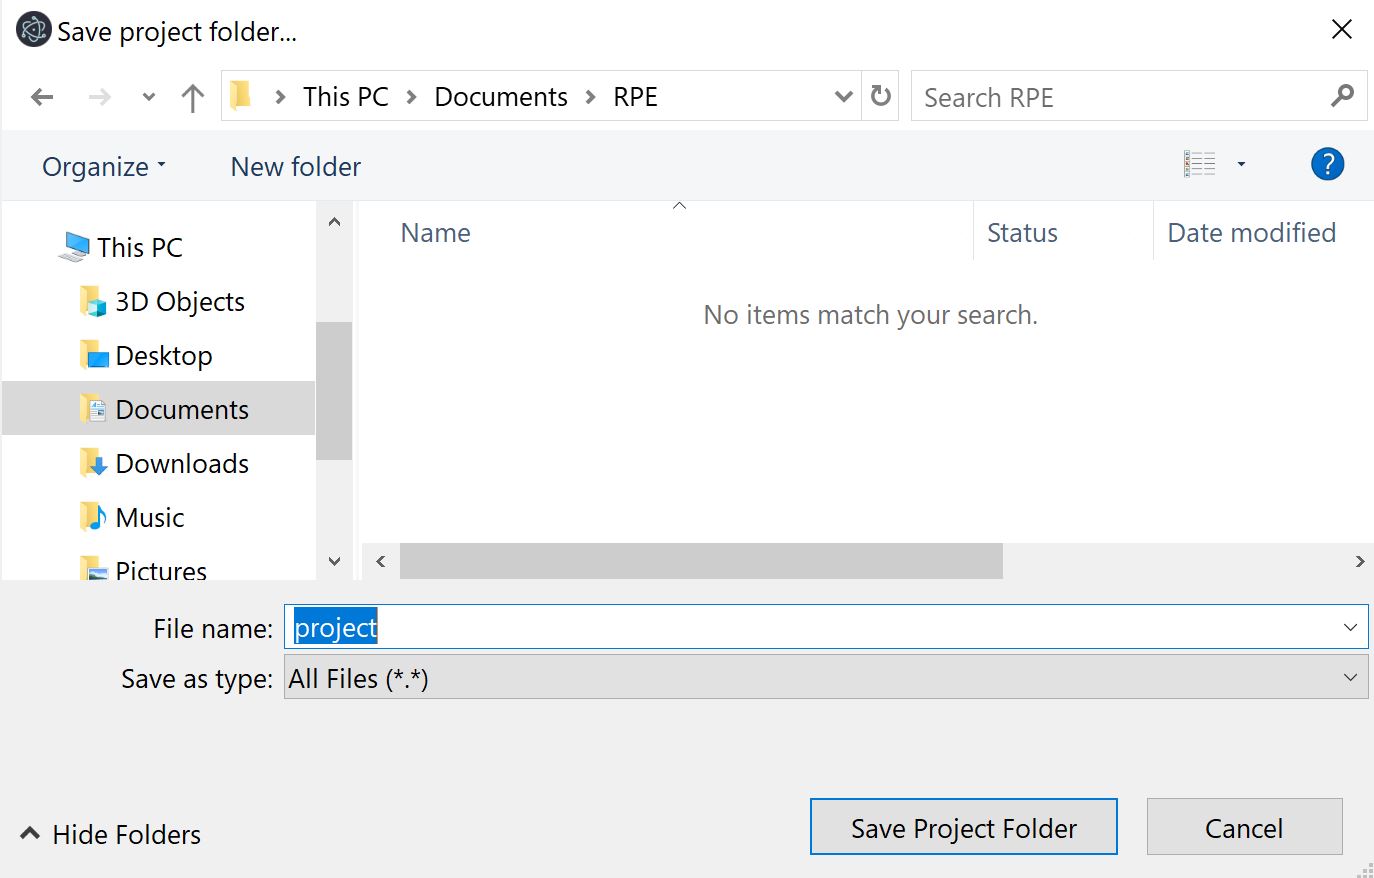Open the Save as type combo box

(x=826, y=677)
